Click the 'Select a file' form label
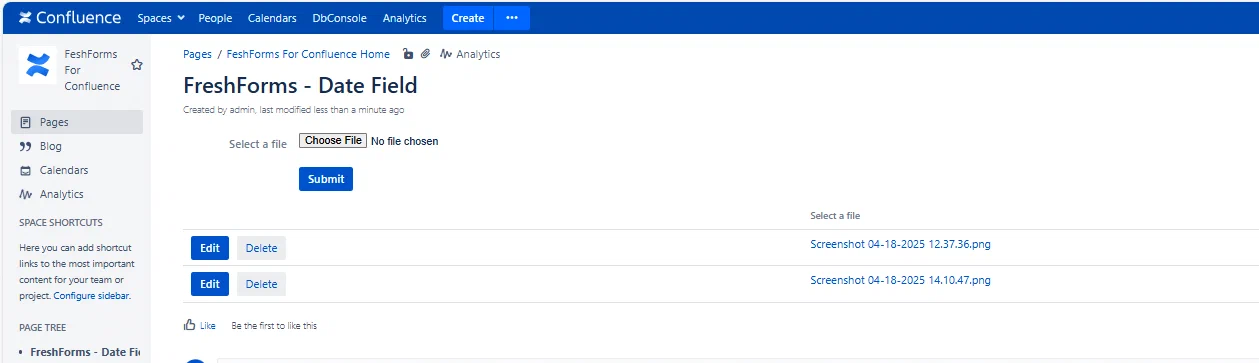The width and height of the screenshot is (1259, 363). (x=258, y=144)
